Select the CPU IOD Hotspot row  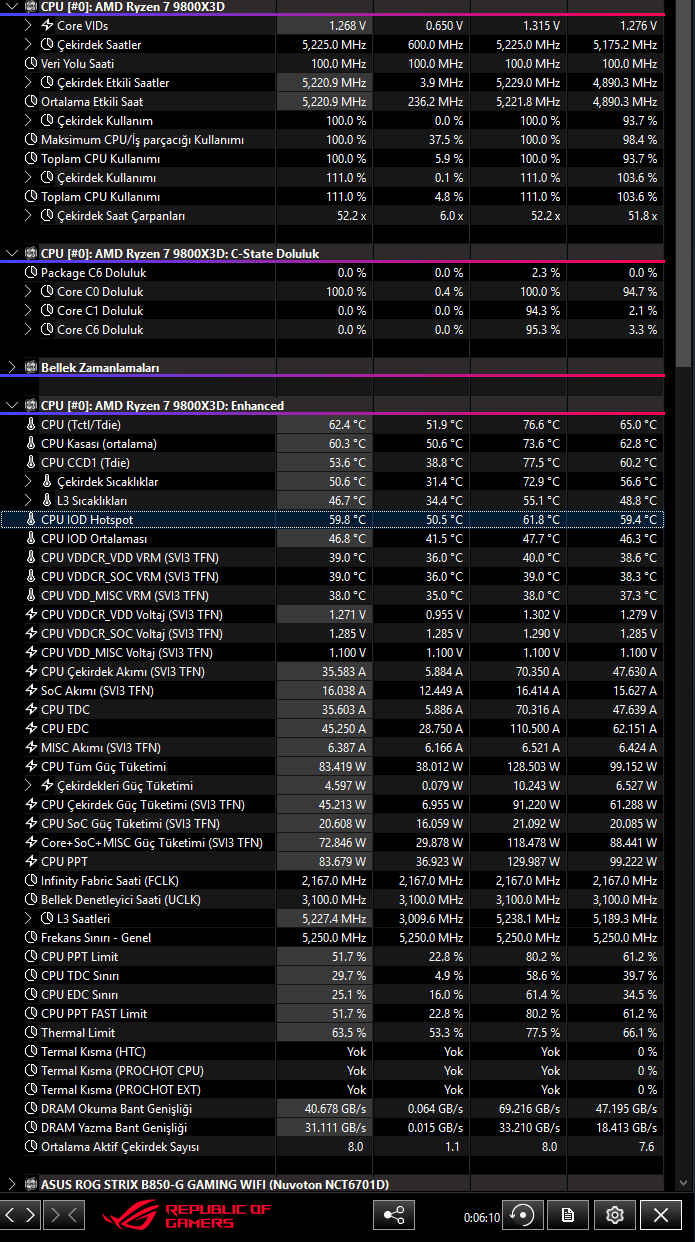pos(332,520)
